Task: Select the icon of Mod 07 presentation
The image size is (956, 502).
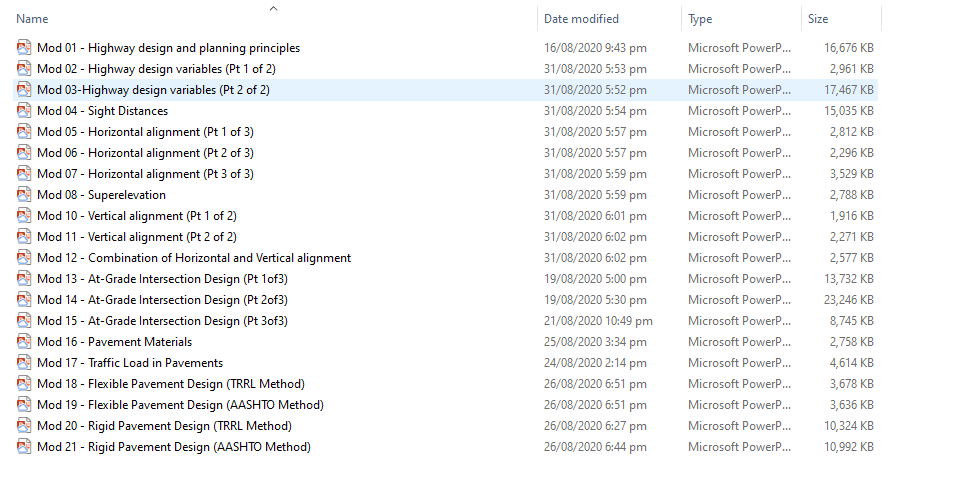Action: pyautogui.click(x=24, y=174)
